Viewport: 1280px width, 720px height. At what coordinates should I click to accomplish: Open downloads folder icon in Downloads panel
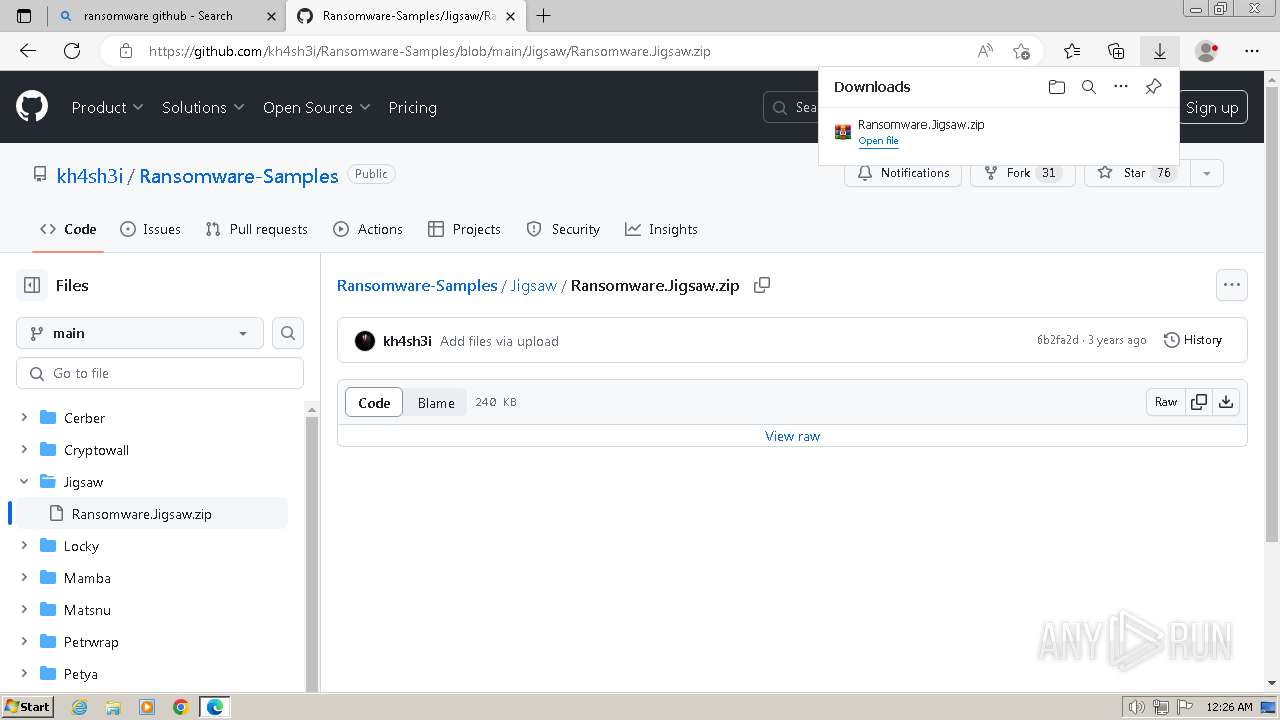tap(1057, 87)
